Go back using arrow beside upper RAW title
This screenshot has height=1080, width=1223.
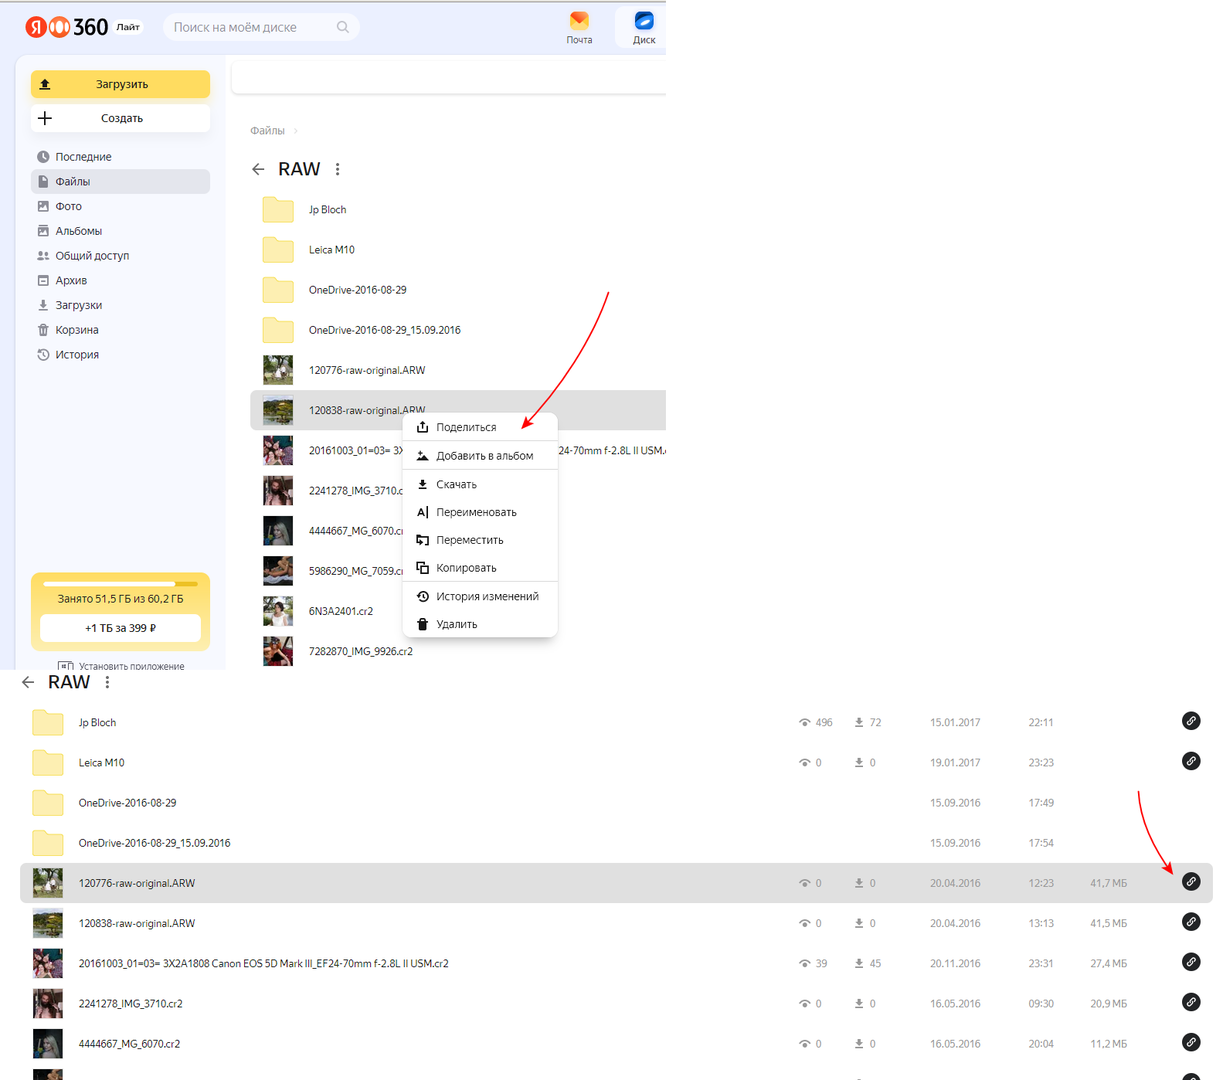258,169
